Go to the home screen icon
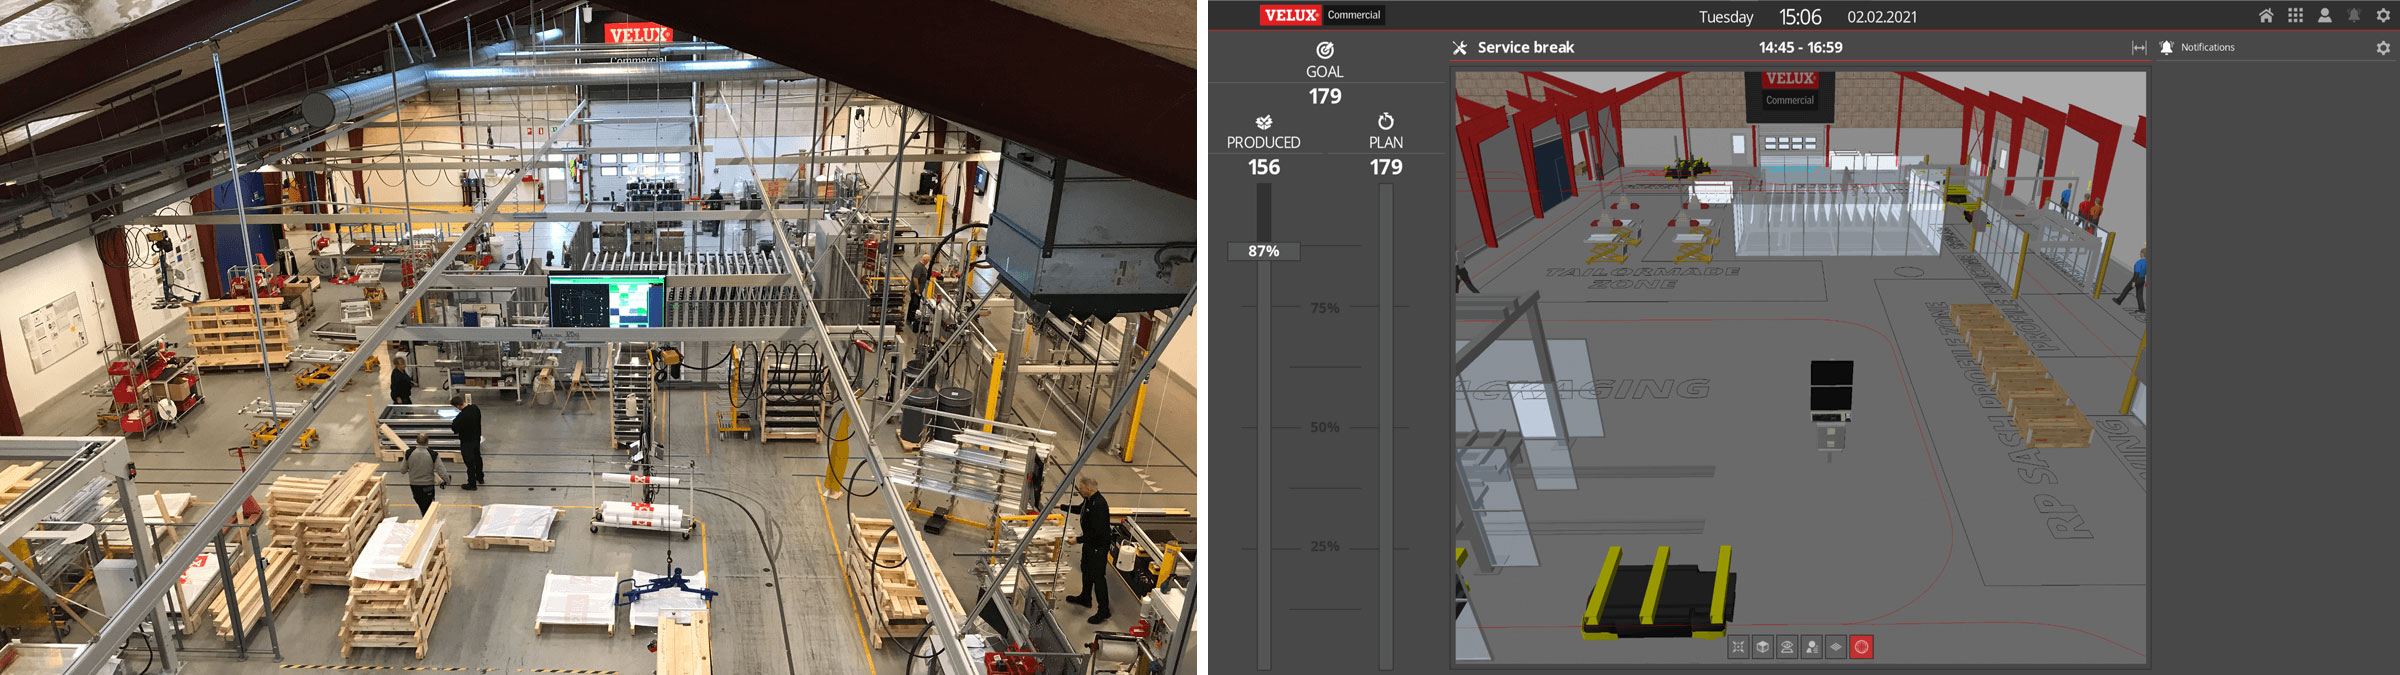Image resolution: width=2400 pixels, height=675 pixels. 2266,16
